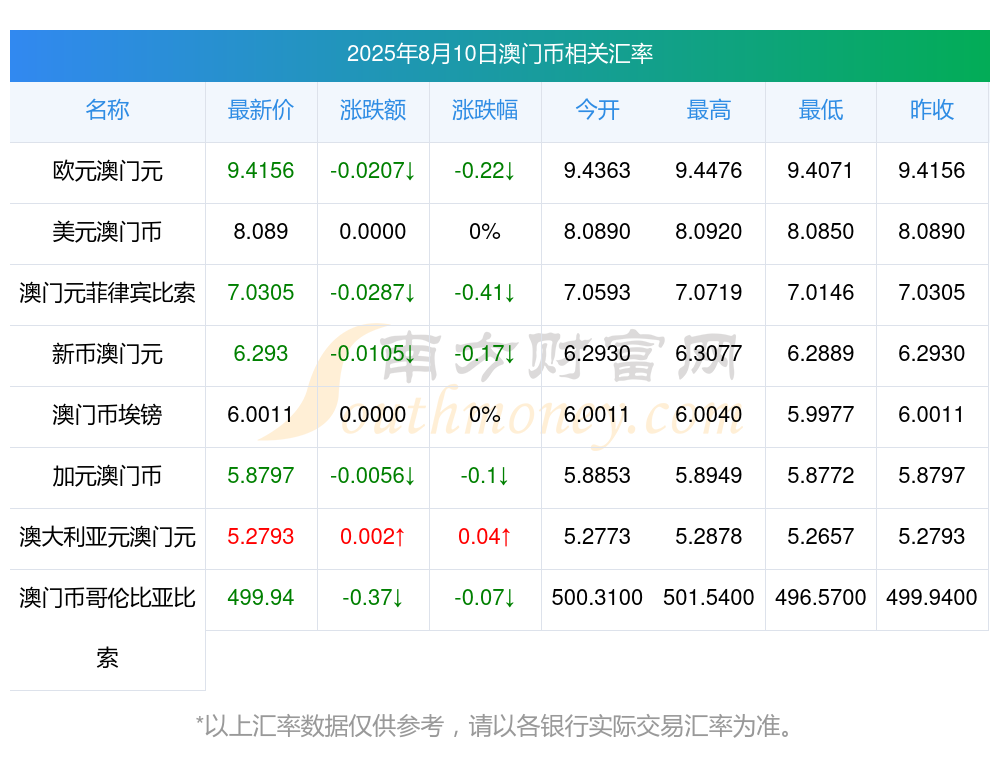Select the change amount -0.0287↓

[373, 292]
